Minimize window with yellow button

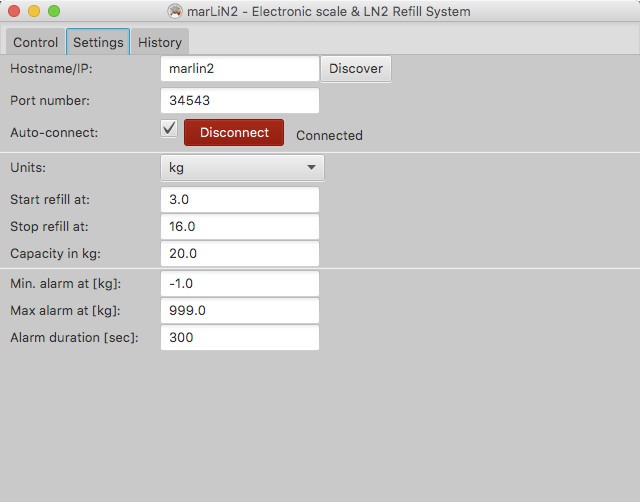coord(34,12)
